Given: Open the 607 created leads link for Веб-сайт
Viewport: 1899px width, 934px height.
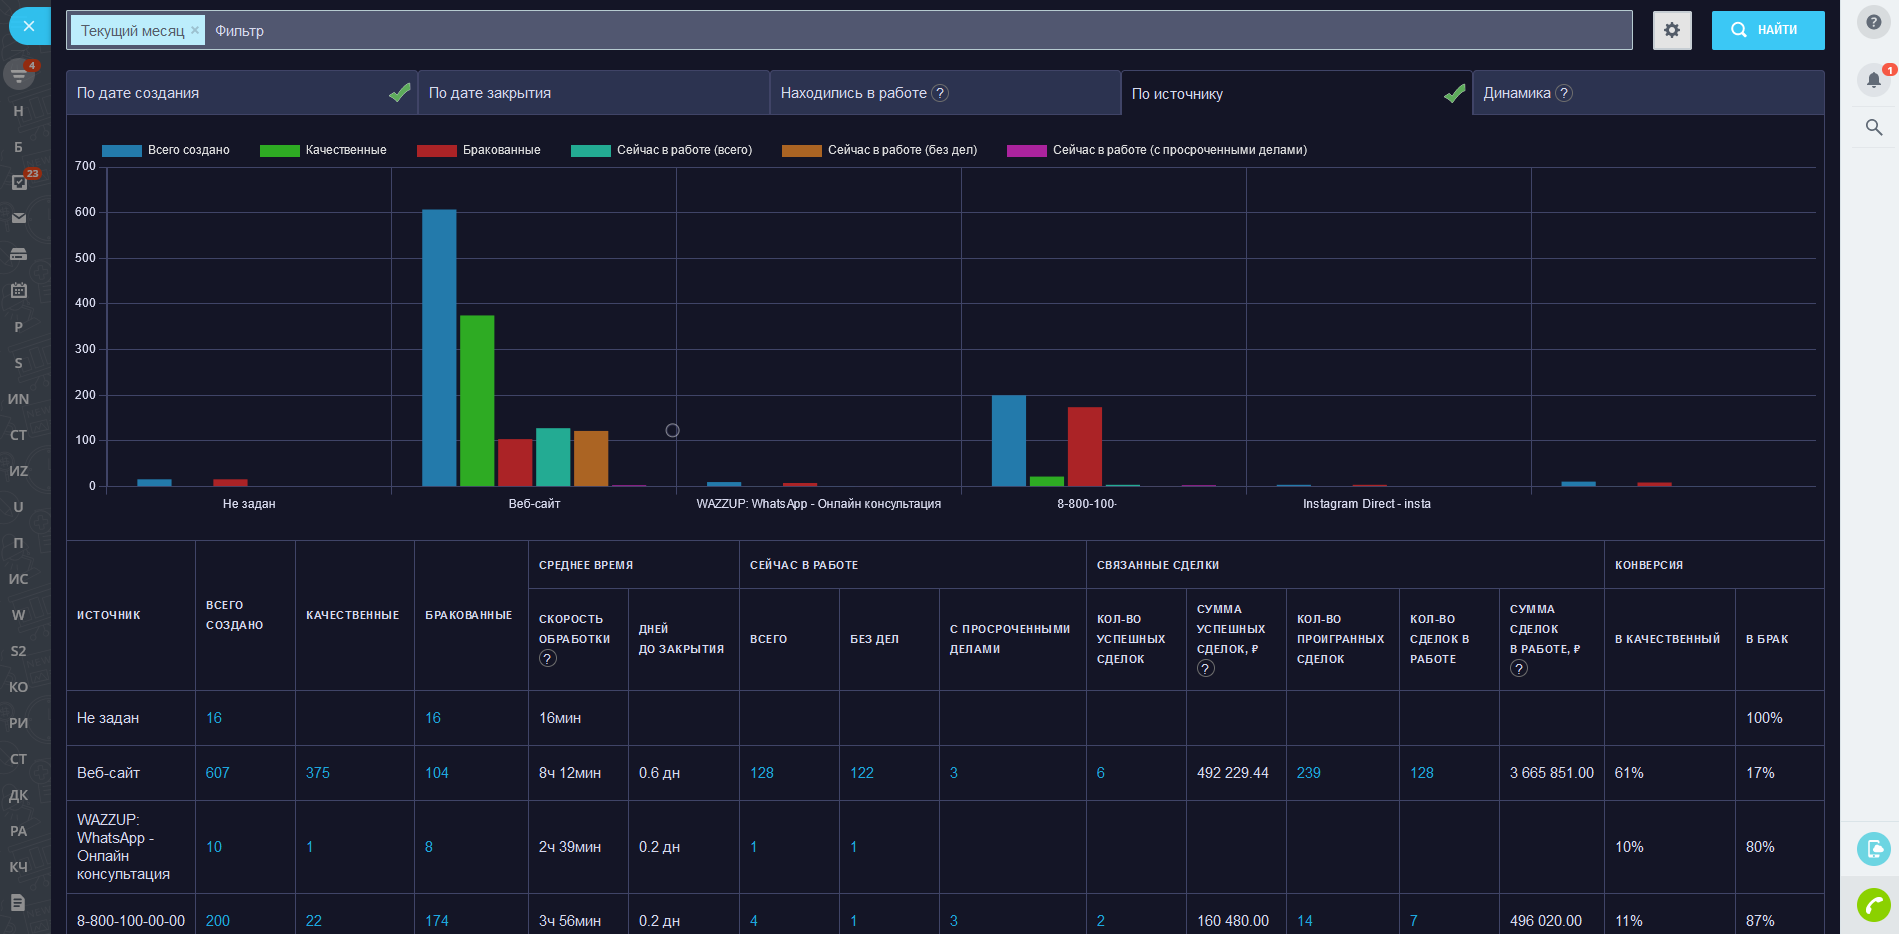Looking at the screenshot, I should click(217, 773).
